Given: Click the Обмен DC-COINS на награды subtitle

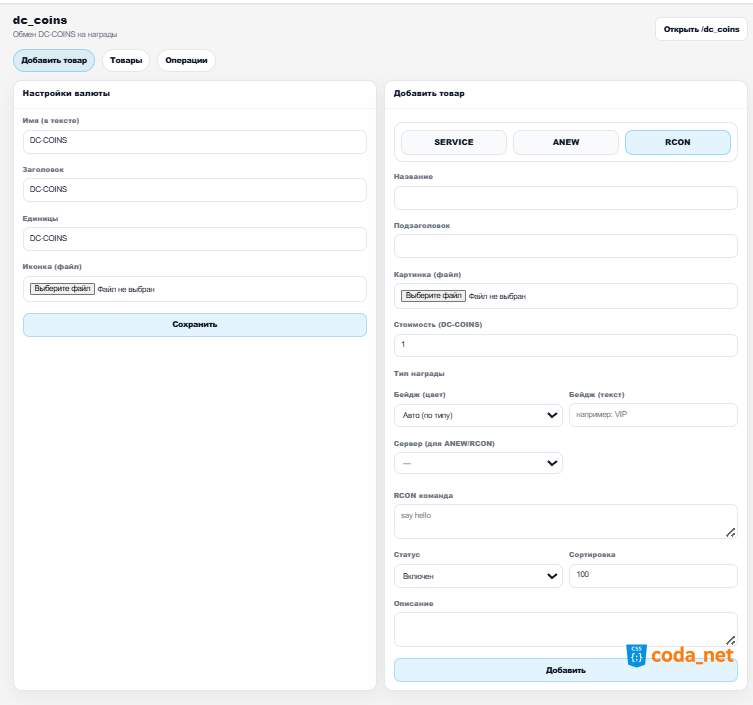Looking at the screenshot, I should (65, 34).
